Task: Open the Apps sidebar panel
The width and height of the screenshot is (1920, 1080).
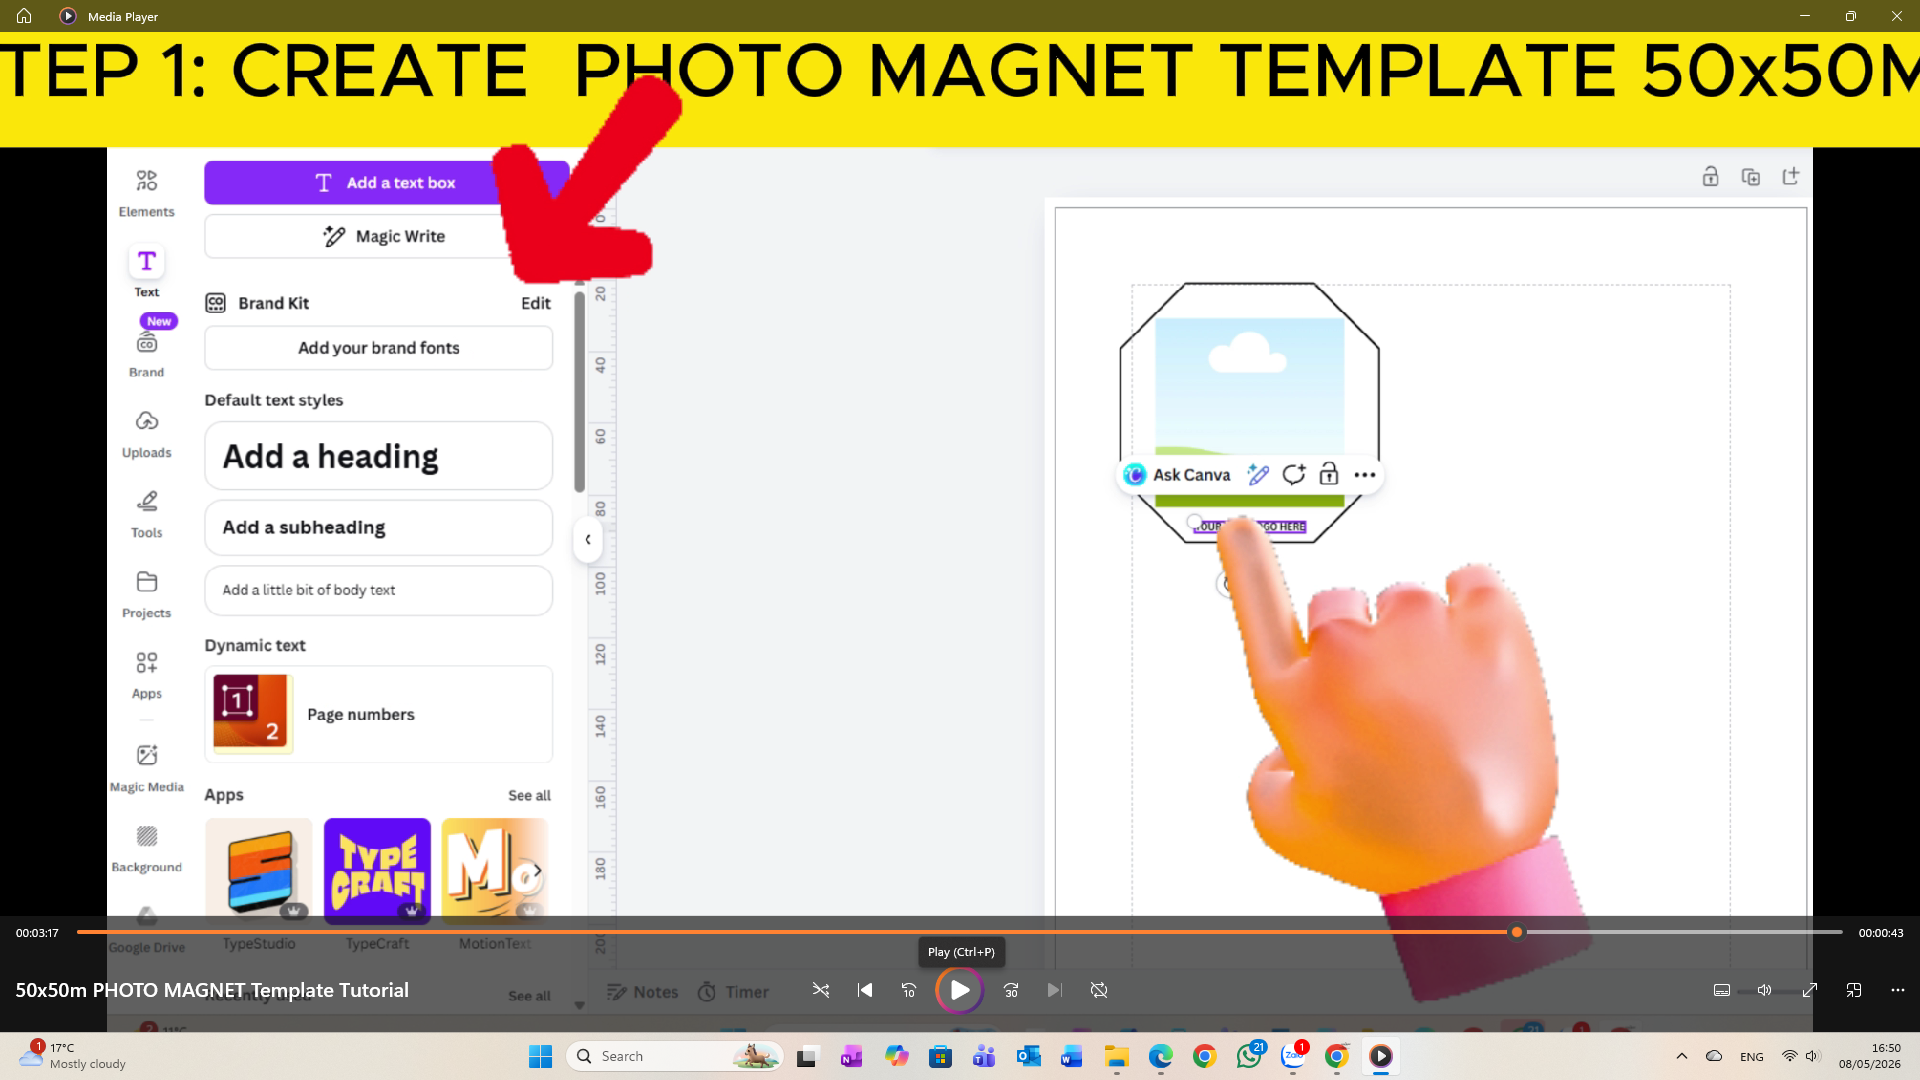Action: (146, 675)
